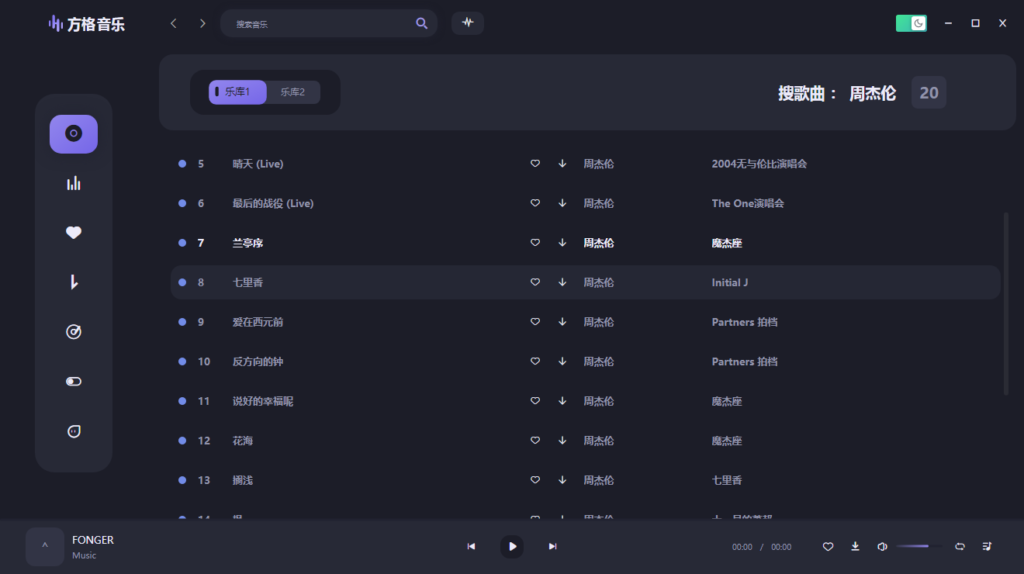Click the waveform icon beside search bar
Image resolution: width=1024 pixels, height=574 pixels.
click(467, 23)
